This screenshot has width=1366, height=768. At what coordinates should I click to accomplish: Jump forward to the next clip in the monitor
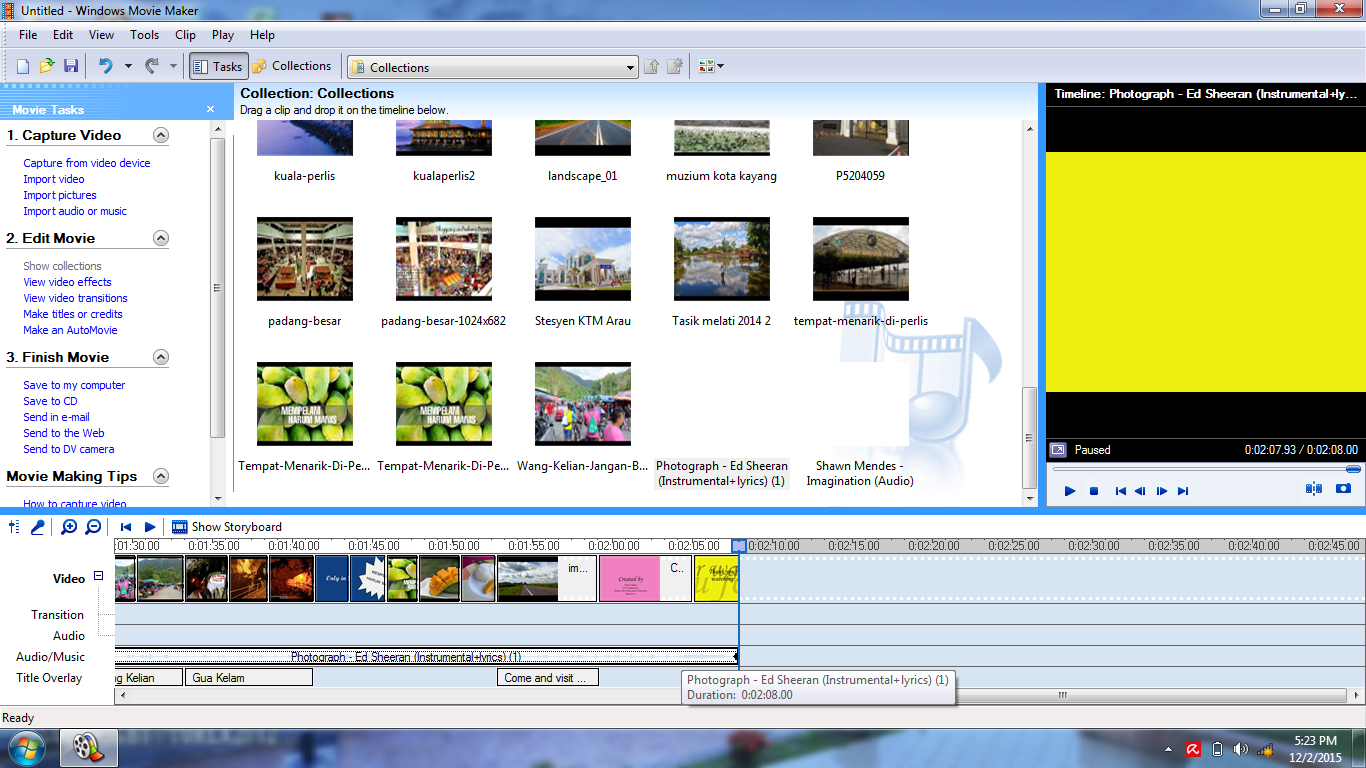point(1183,491)
